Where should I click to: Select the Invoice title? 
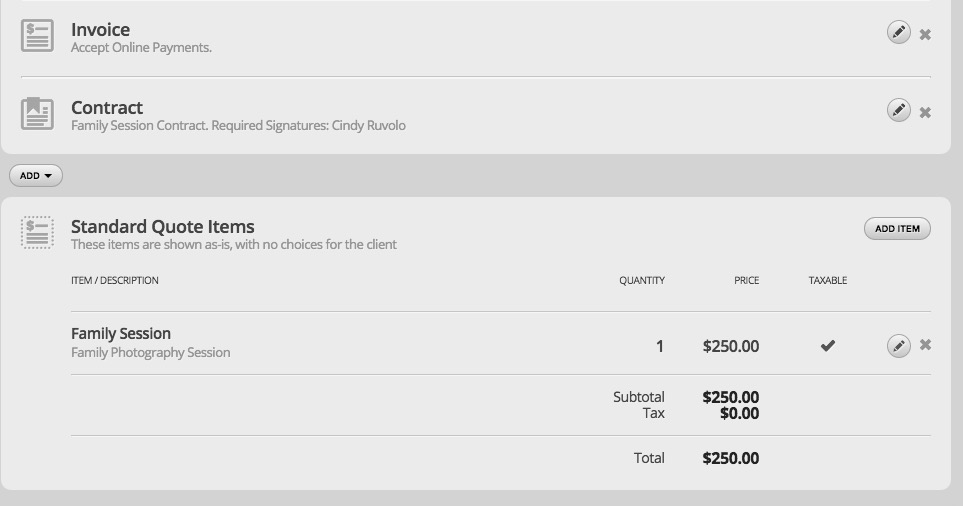click(100, 29)
